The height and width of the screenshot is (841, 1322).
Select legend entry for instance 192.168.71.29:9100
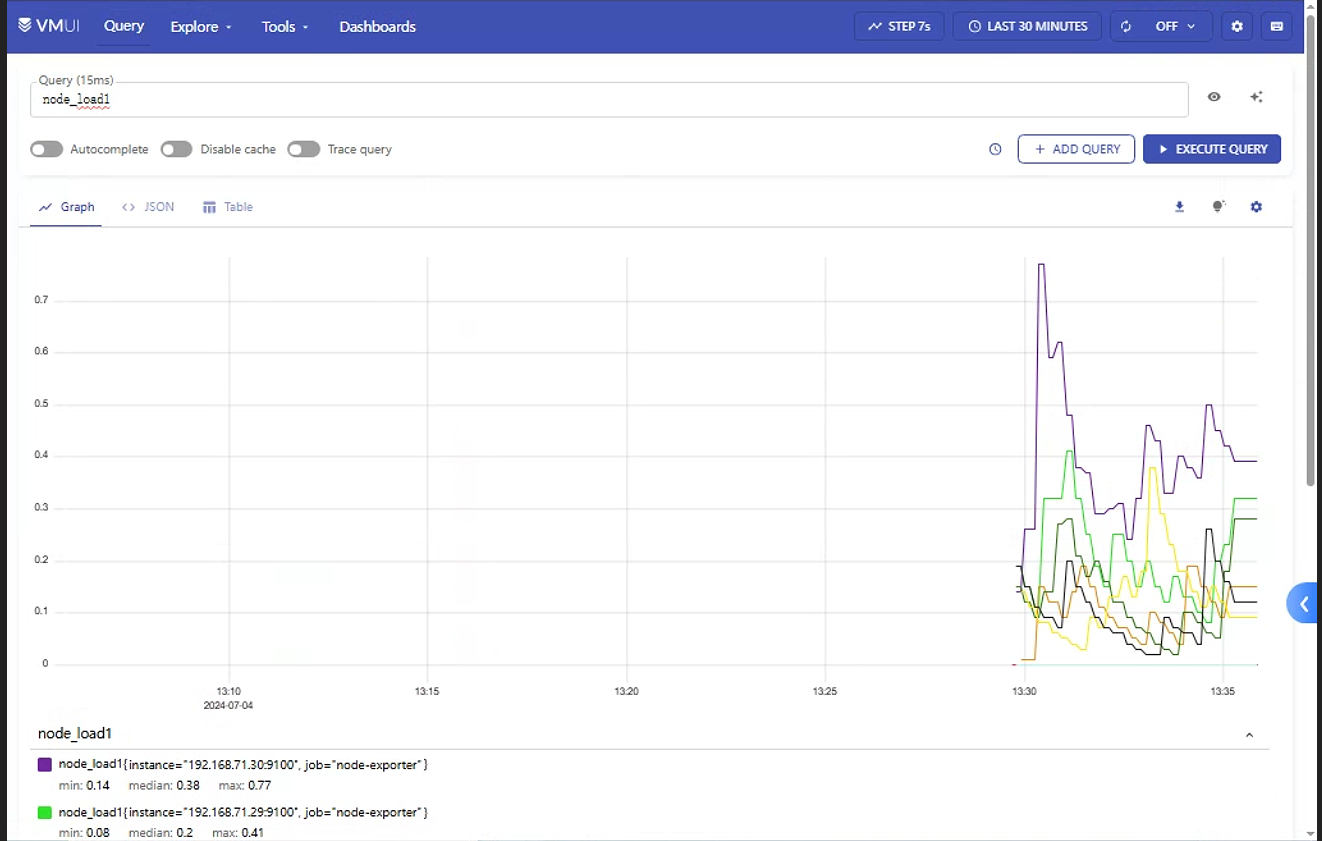[243, 812]
